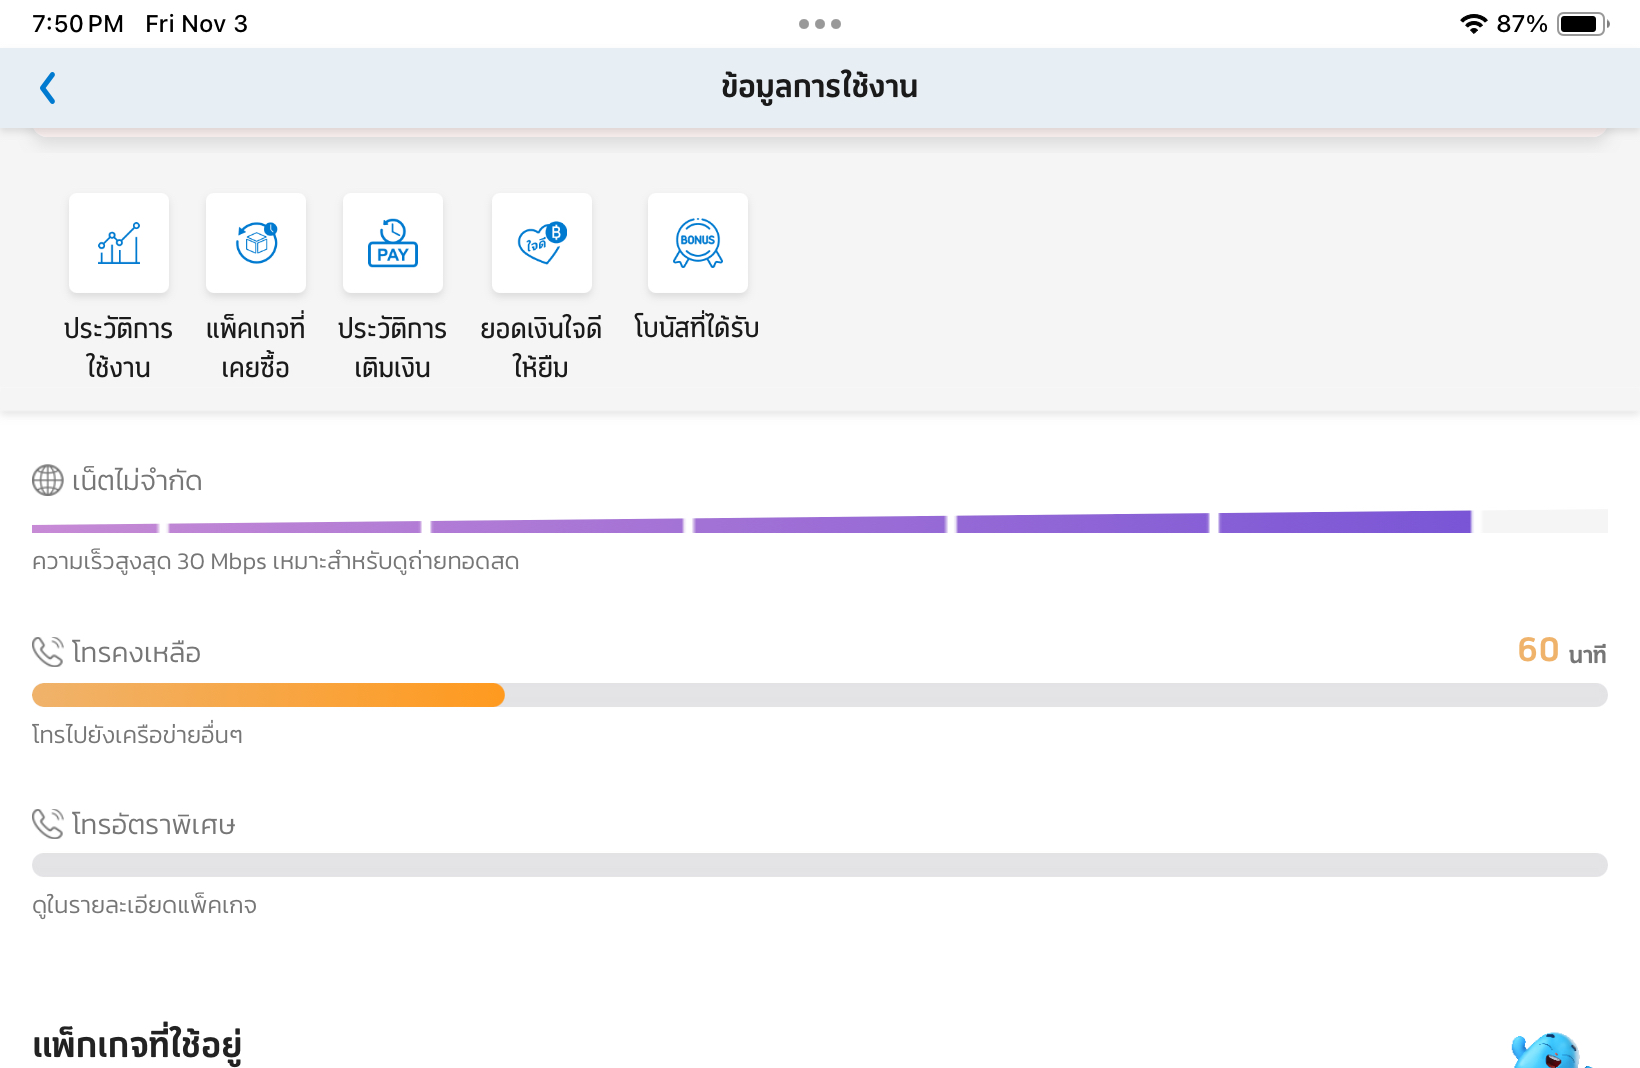Tap โทรไปยังเครือข่ายอื่นๆ description
1640x1068 pixels.
pos(137,735)
